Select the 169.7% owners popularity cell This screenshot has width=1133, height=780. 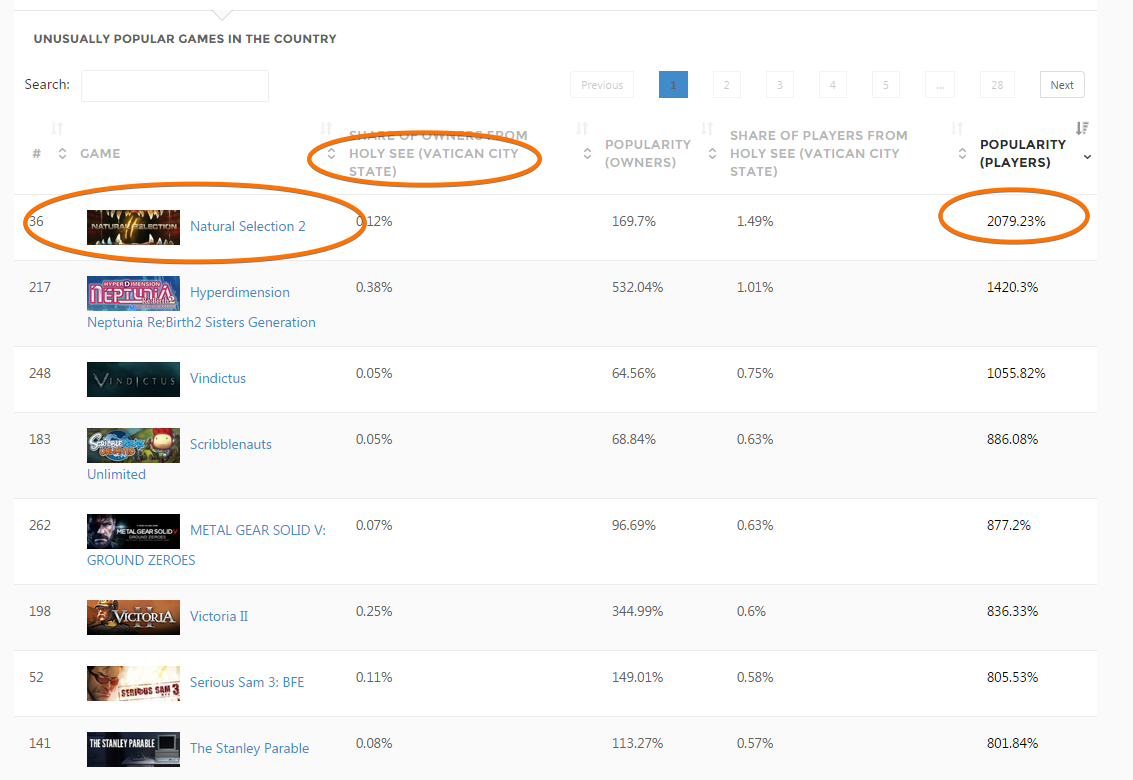pyautogui.click(x=634, y=221)
